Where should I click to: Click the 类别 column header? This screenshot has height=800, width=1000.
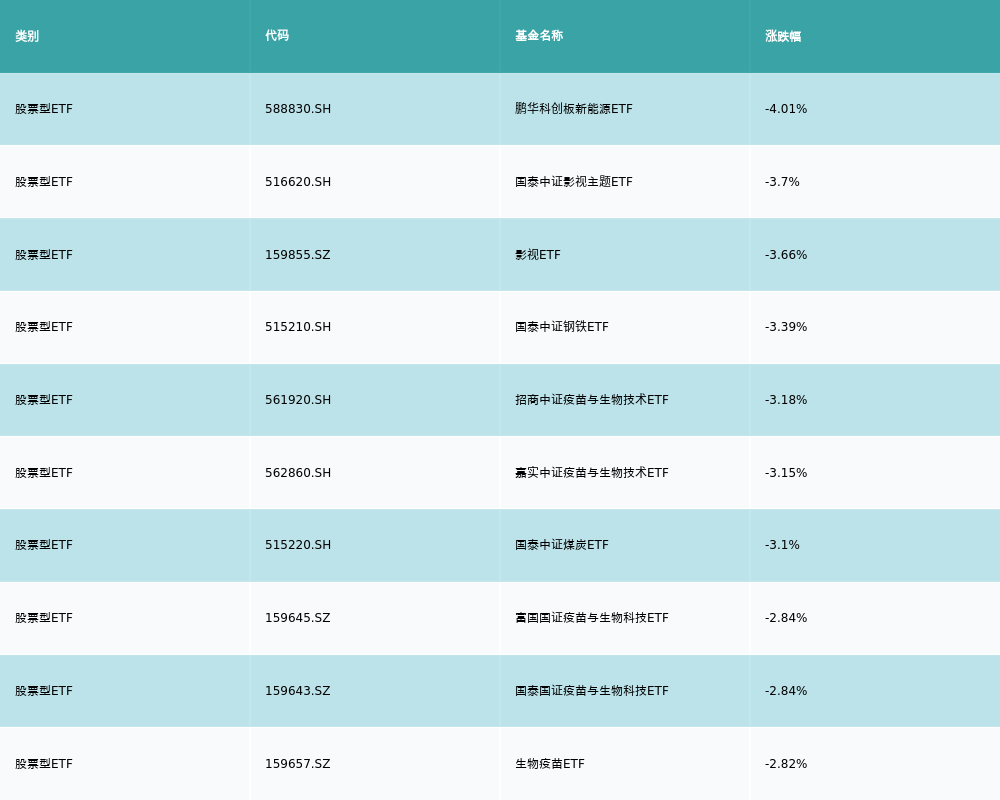click(27, 36)
